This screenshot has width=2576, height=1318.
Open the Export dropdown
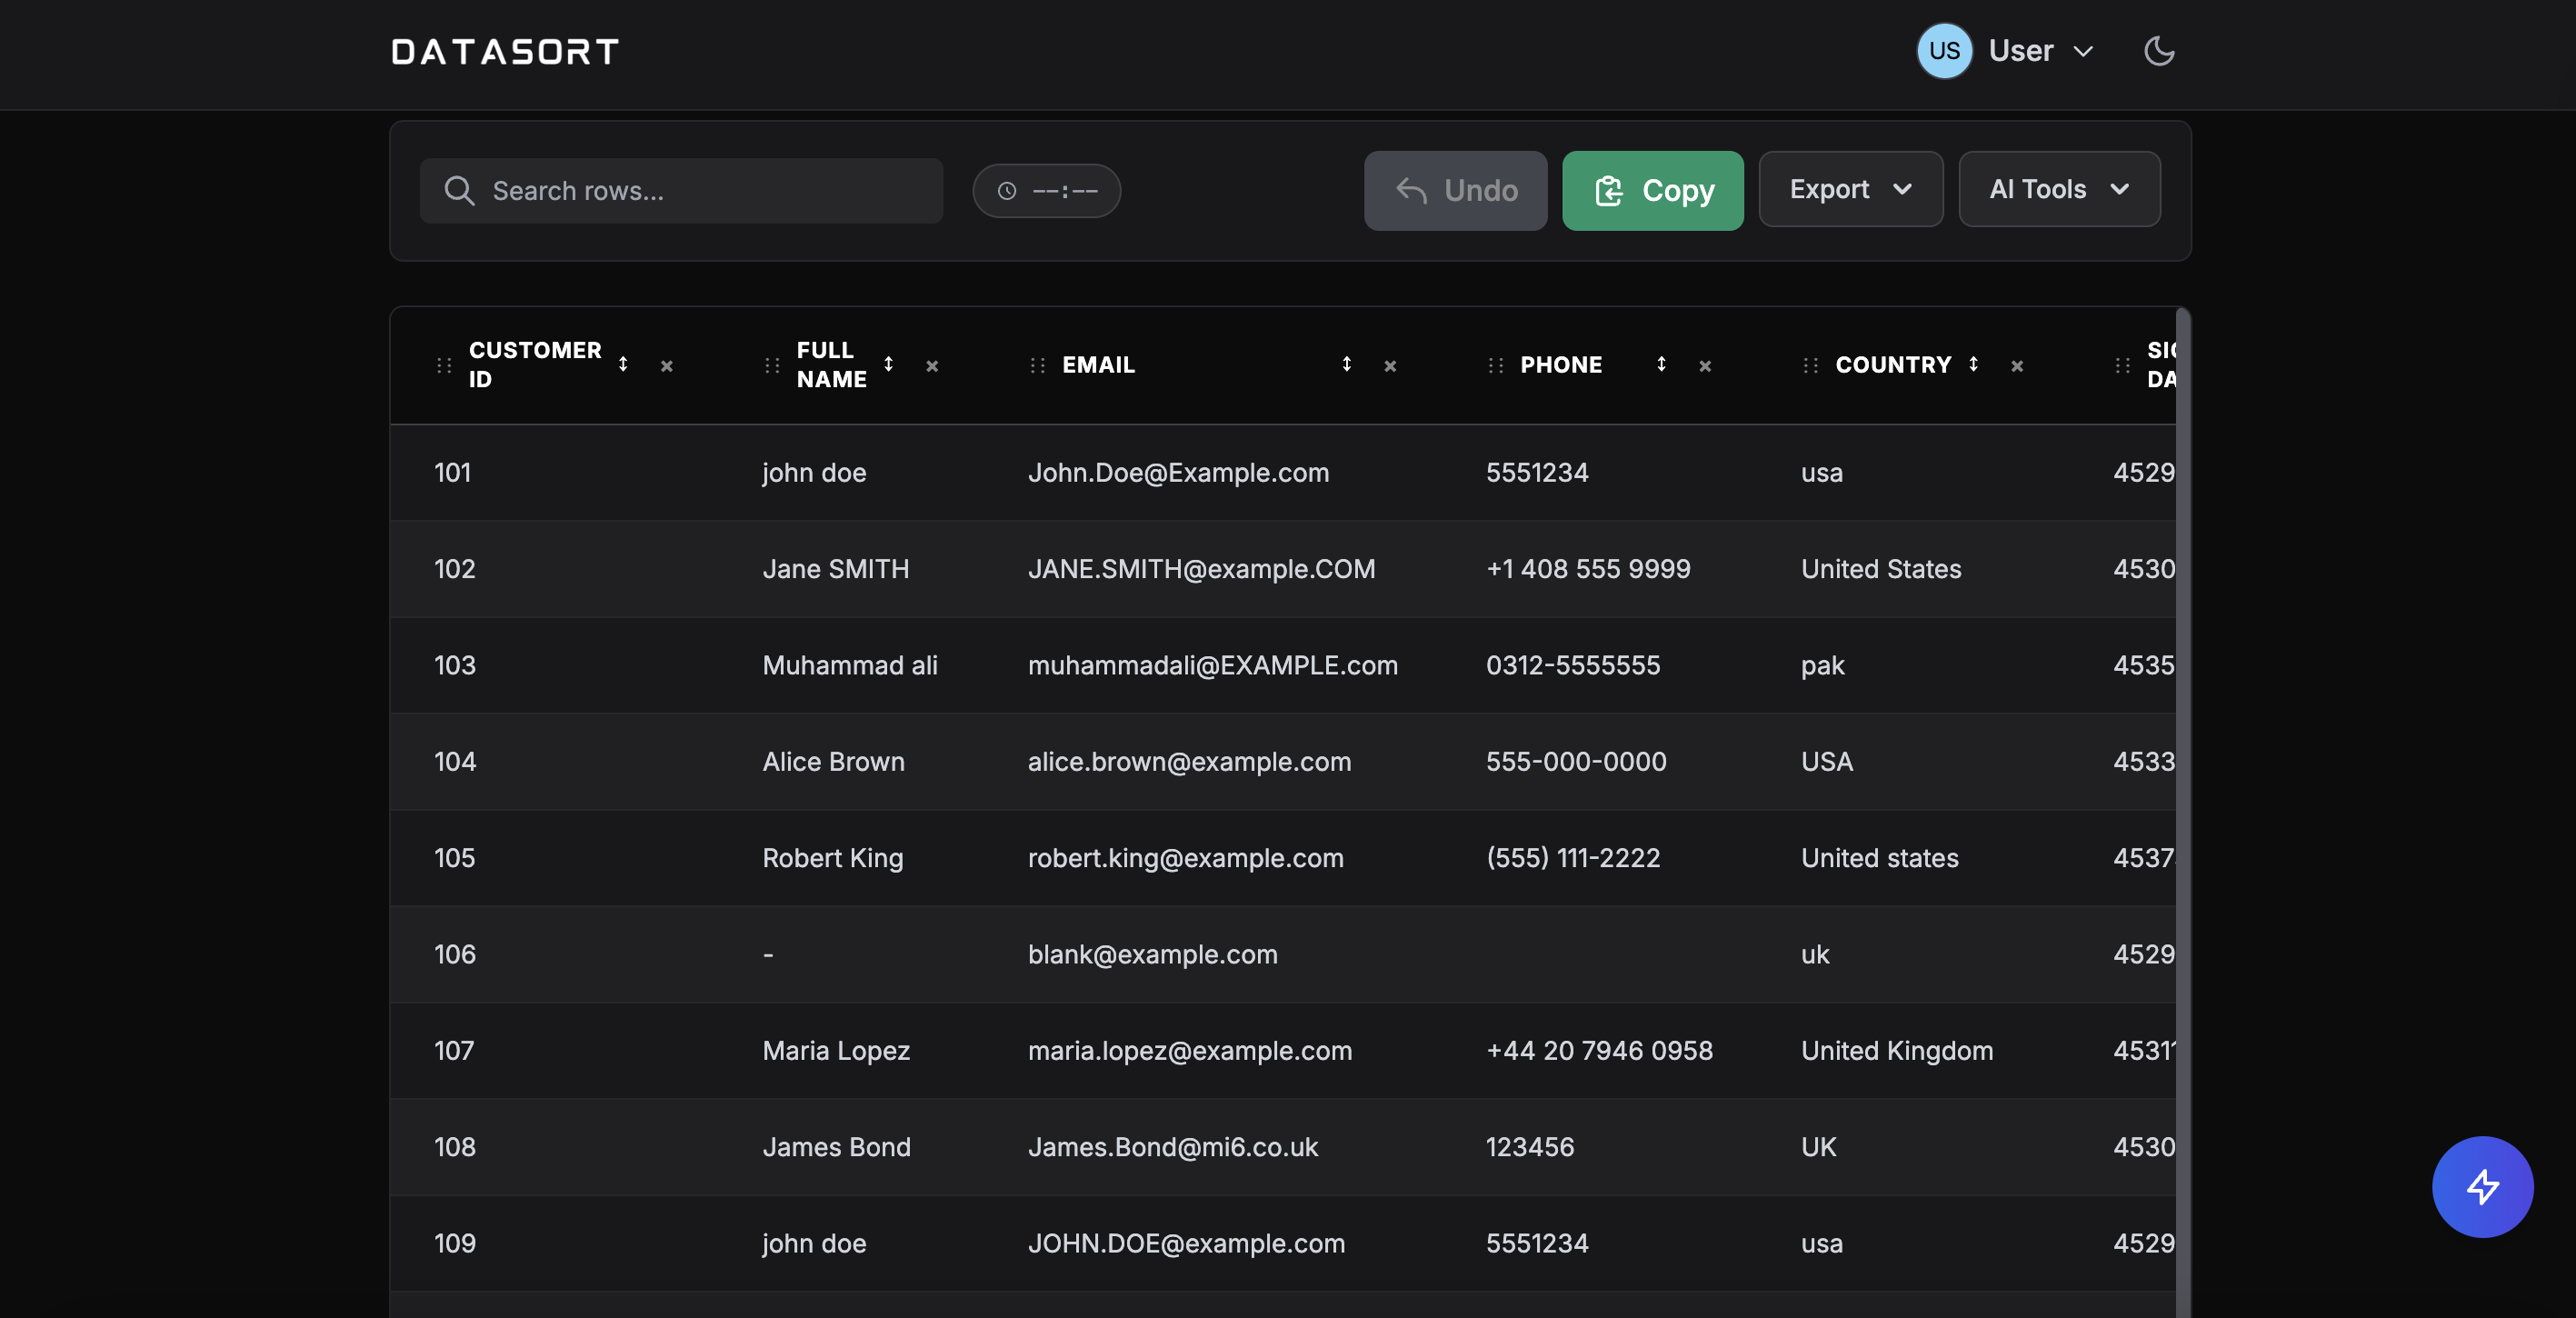coord(1850,189)
